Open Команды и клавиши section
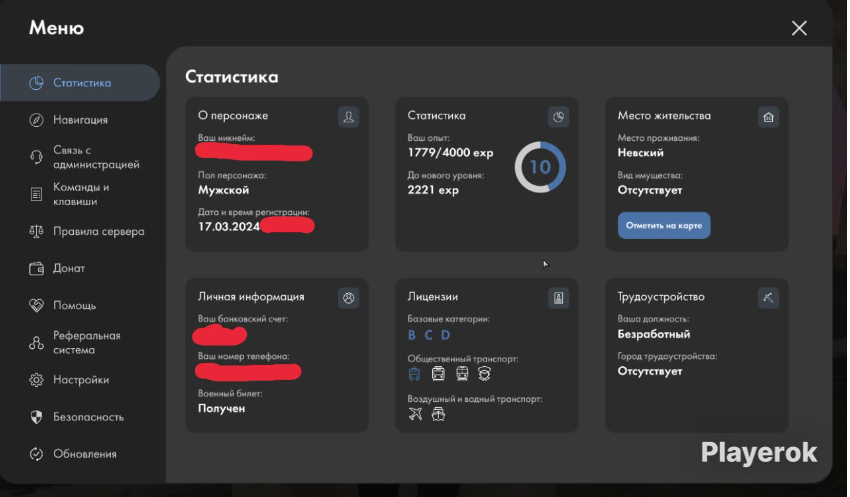Image resolution: width=850 pixels, height=497 pixels. coord(81,194)
